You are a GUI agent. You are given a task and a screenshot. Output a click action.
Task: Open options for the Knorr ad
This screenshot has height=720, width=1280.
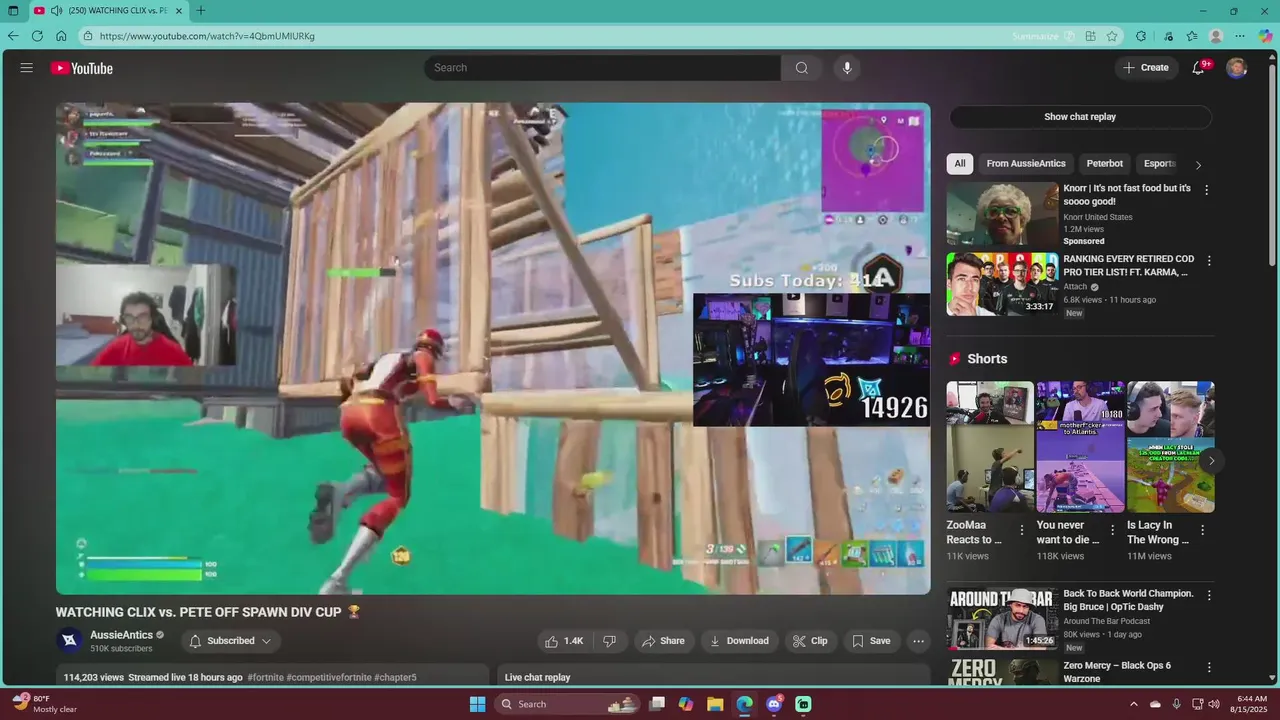(x=1206, y=190)
